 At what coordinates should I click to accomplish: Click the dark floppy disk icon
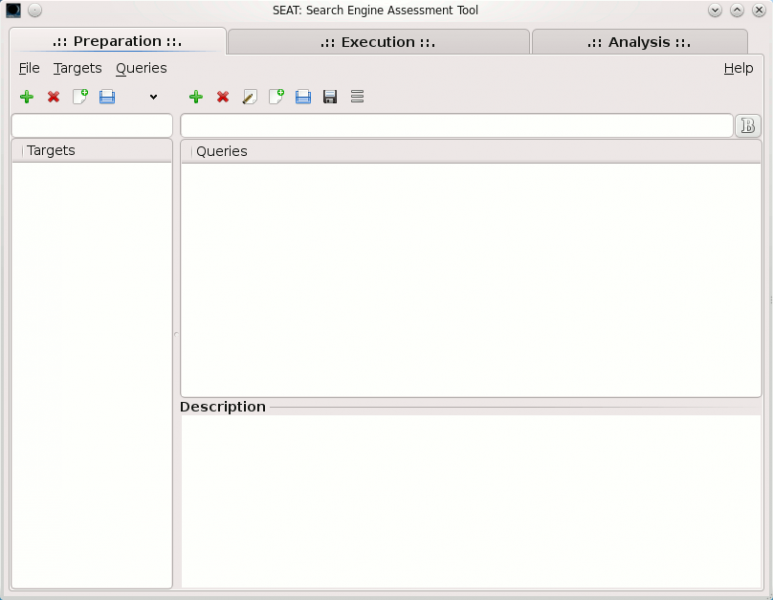[x=330, y=97]
